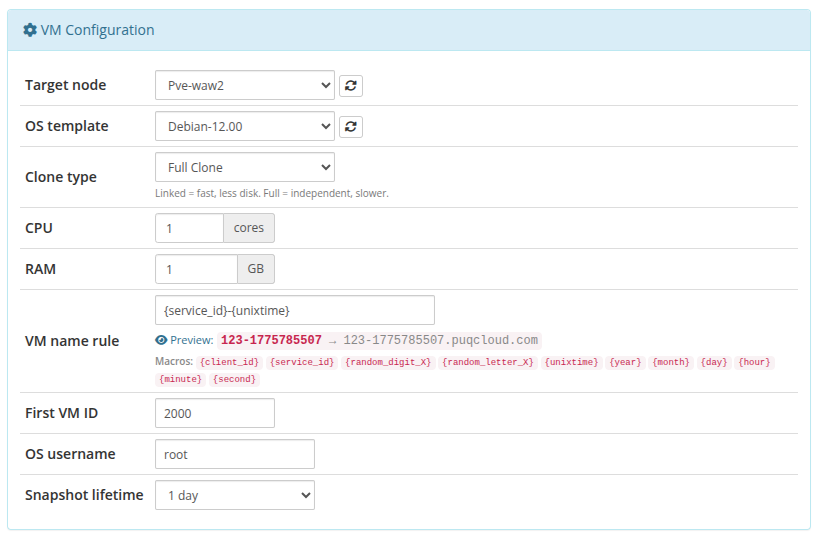822x539 pixels.
Task: Click the VM name rule input
Action: 295,310
